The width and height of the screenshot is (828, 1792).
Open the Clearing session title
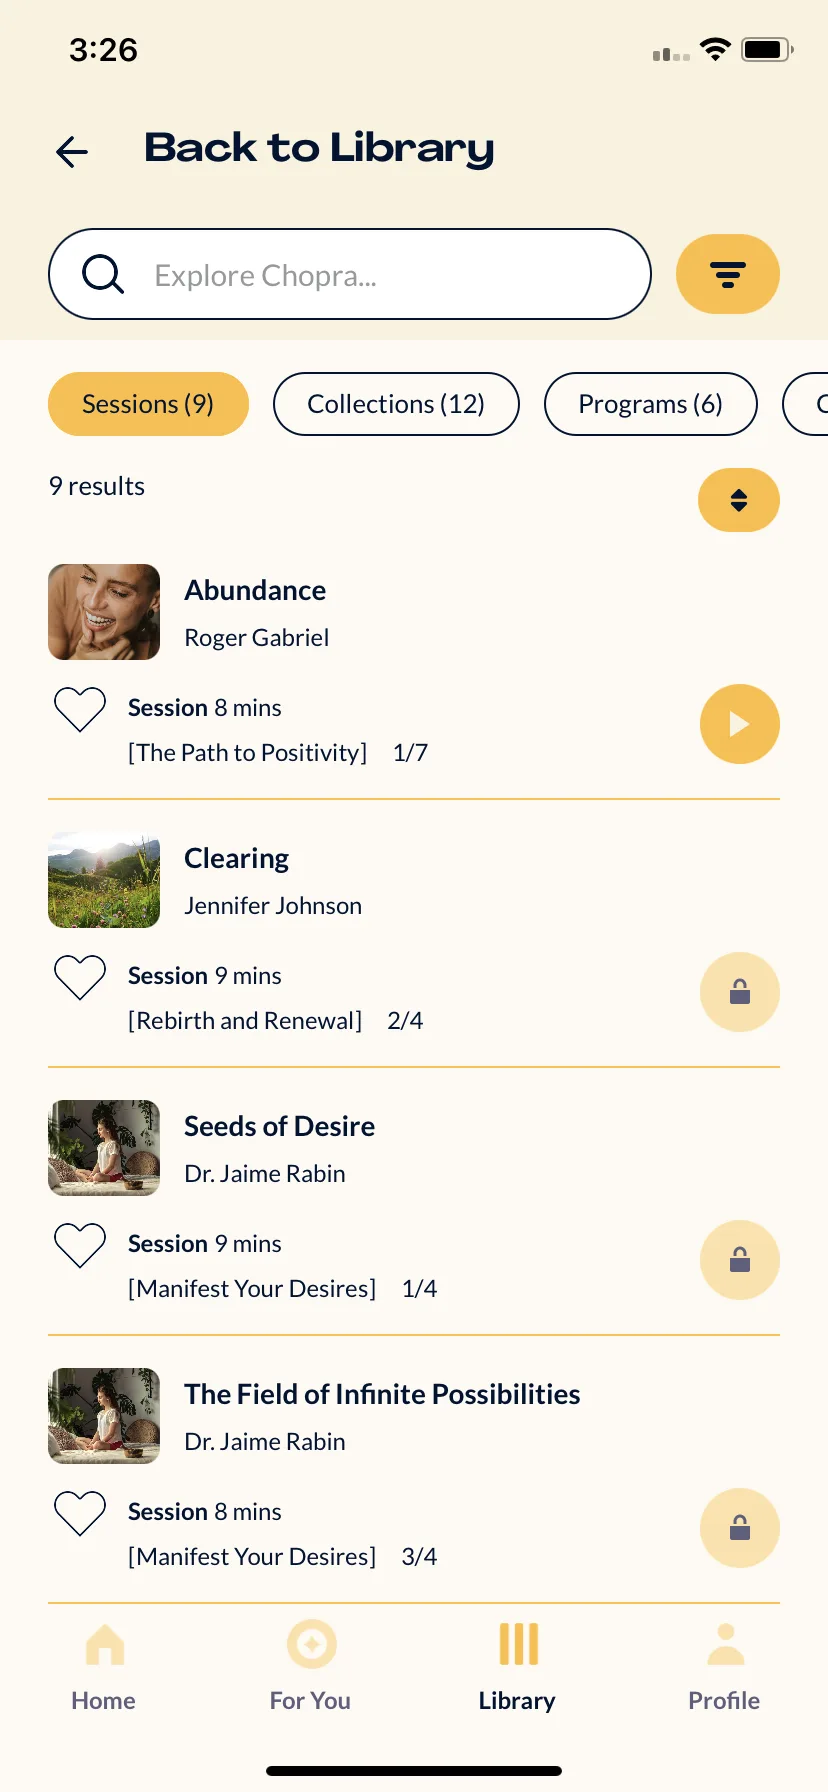tap(237, 859)
